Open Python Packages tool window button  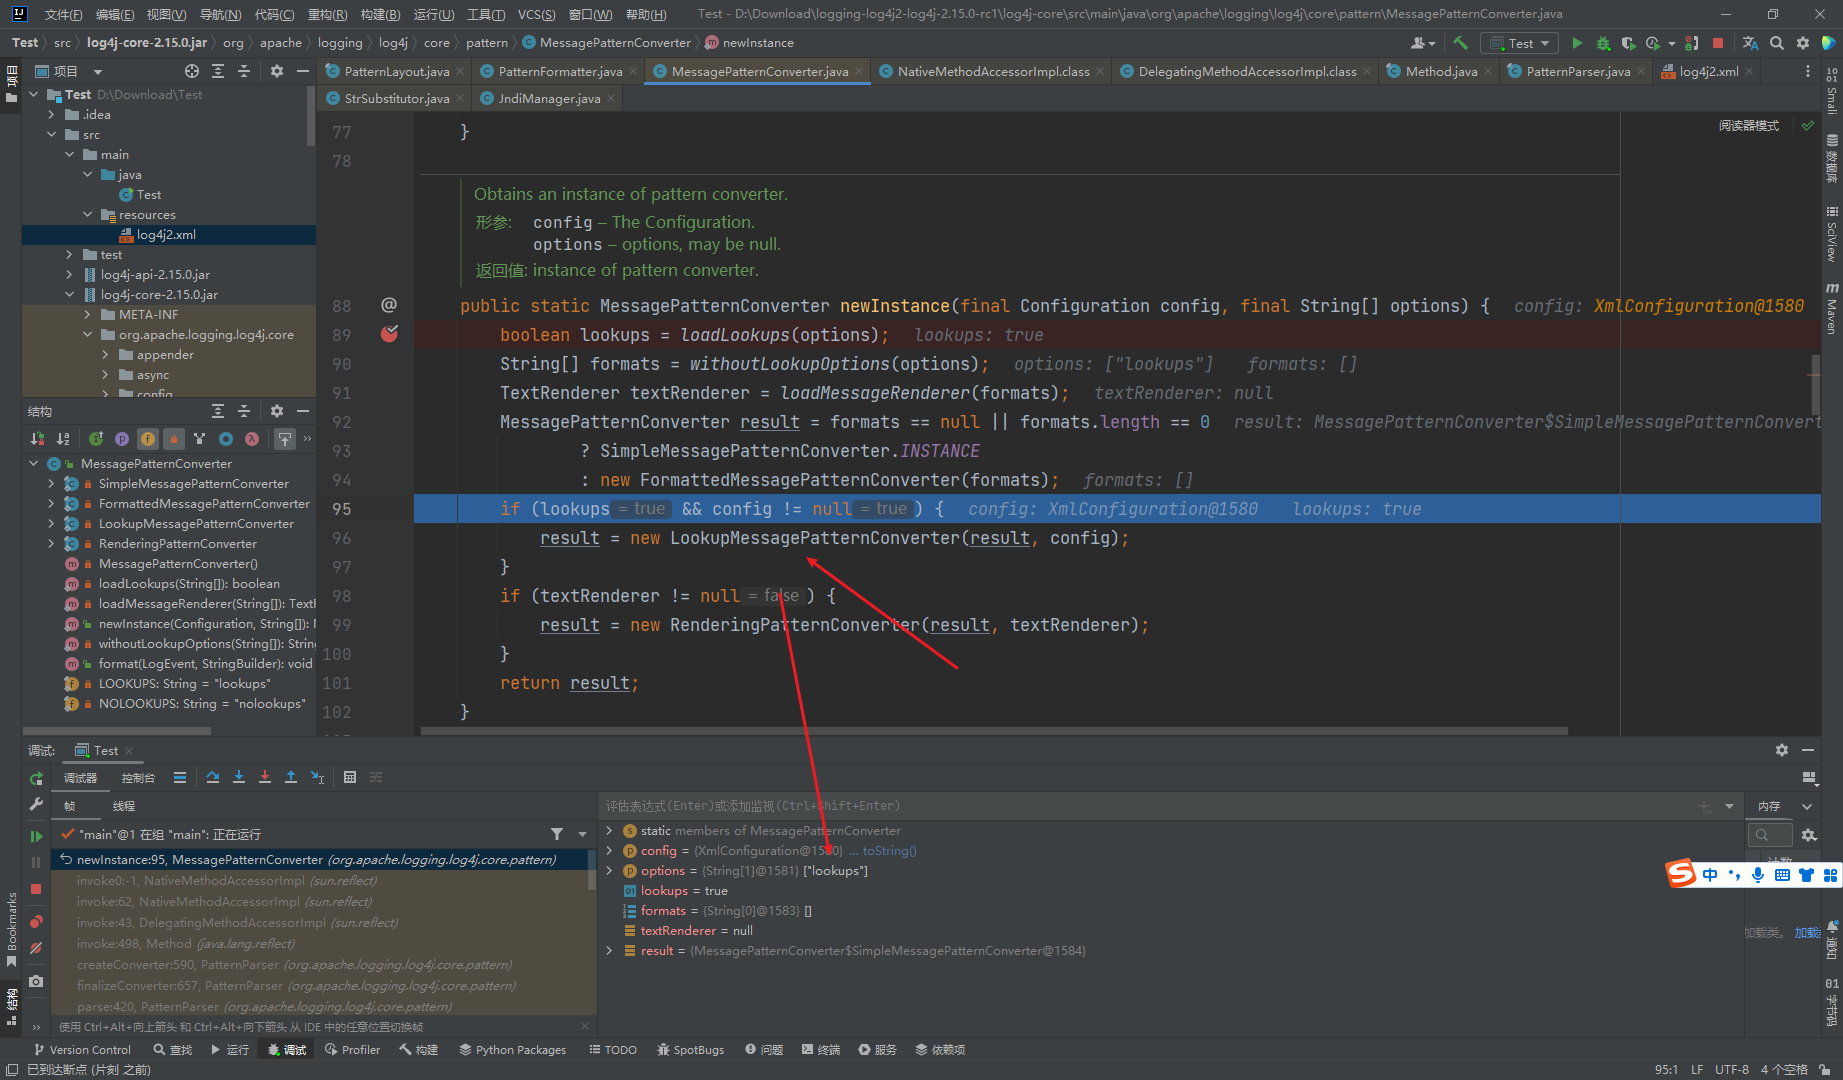tap(512, 1049)
